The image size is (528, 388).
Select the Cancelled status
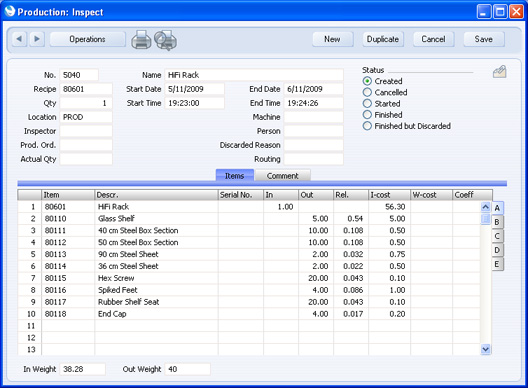367,92
